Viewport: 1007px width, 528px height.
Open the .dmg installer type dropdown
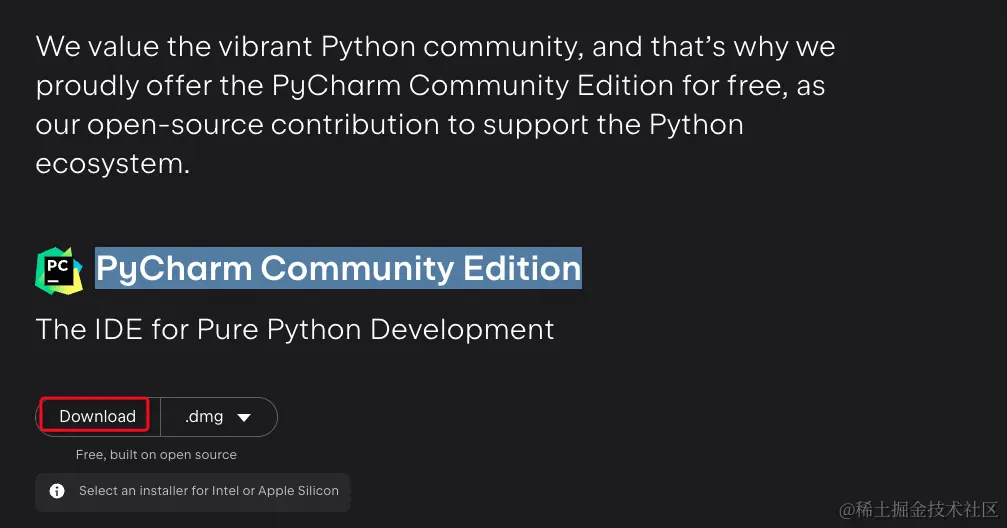(x=218, y=417)
